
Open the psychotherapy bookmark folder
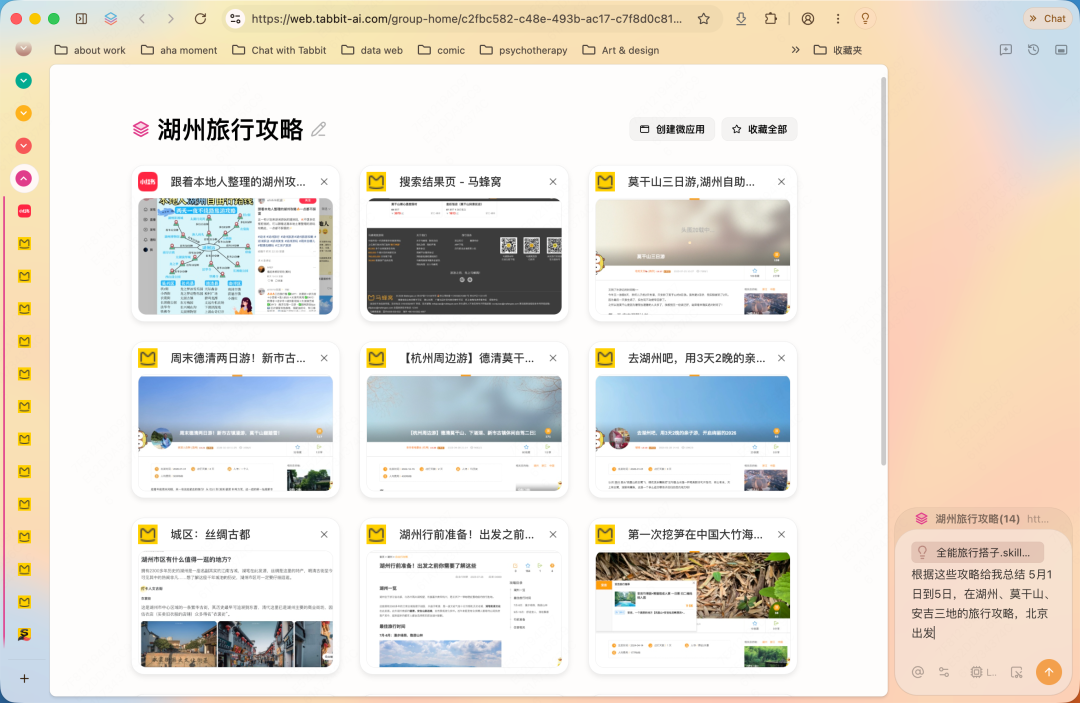(x=523, y=50)
